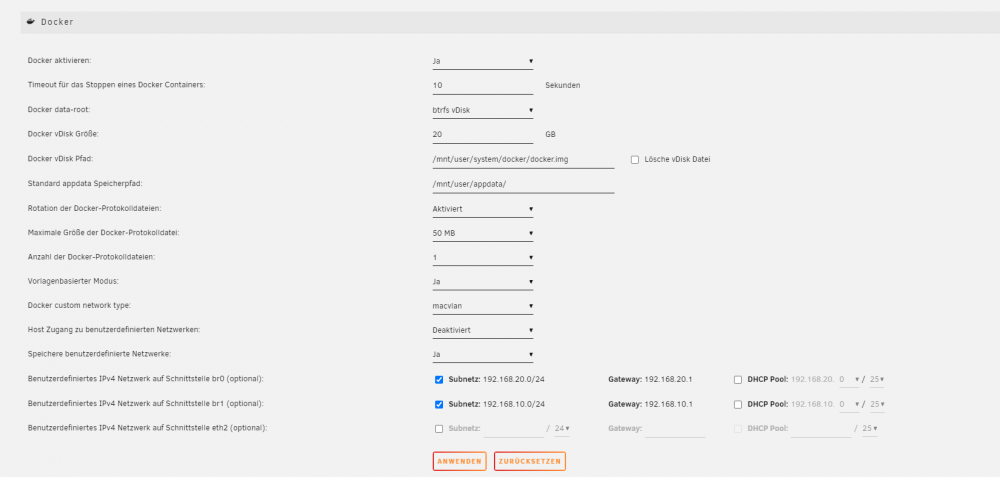Enable the eth2 Subnetz checkbox
Viewport: 1000px width, 477px height.
tap(439, 429)
